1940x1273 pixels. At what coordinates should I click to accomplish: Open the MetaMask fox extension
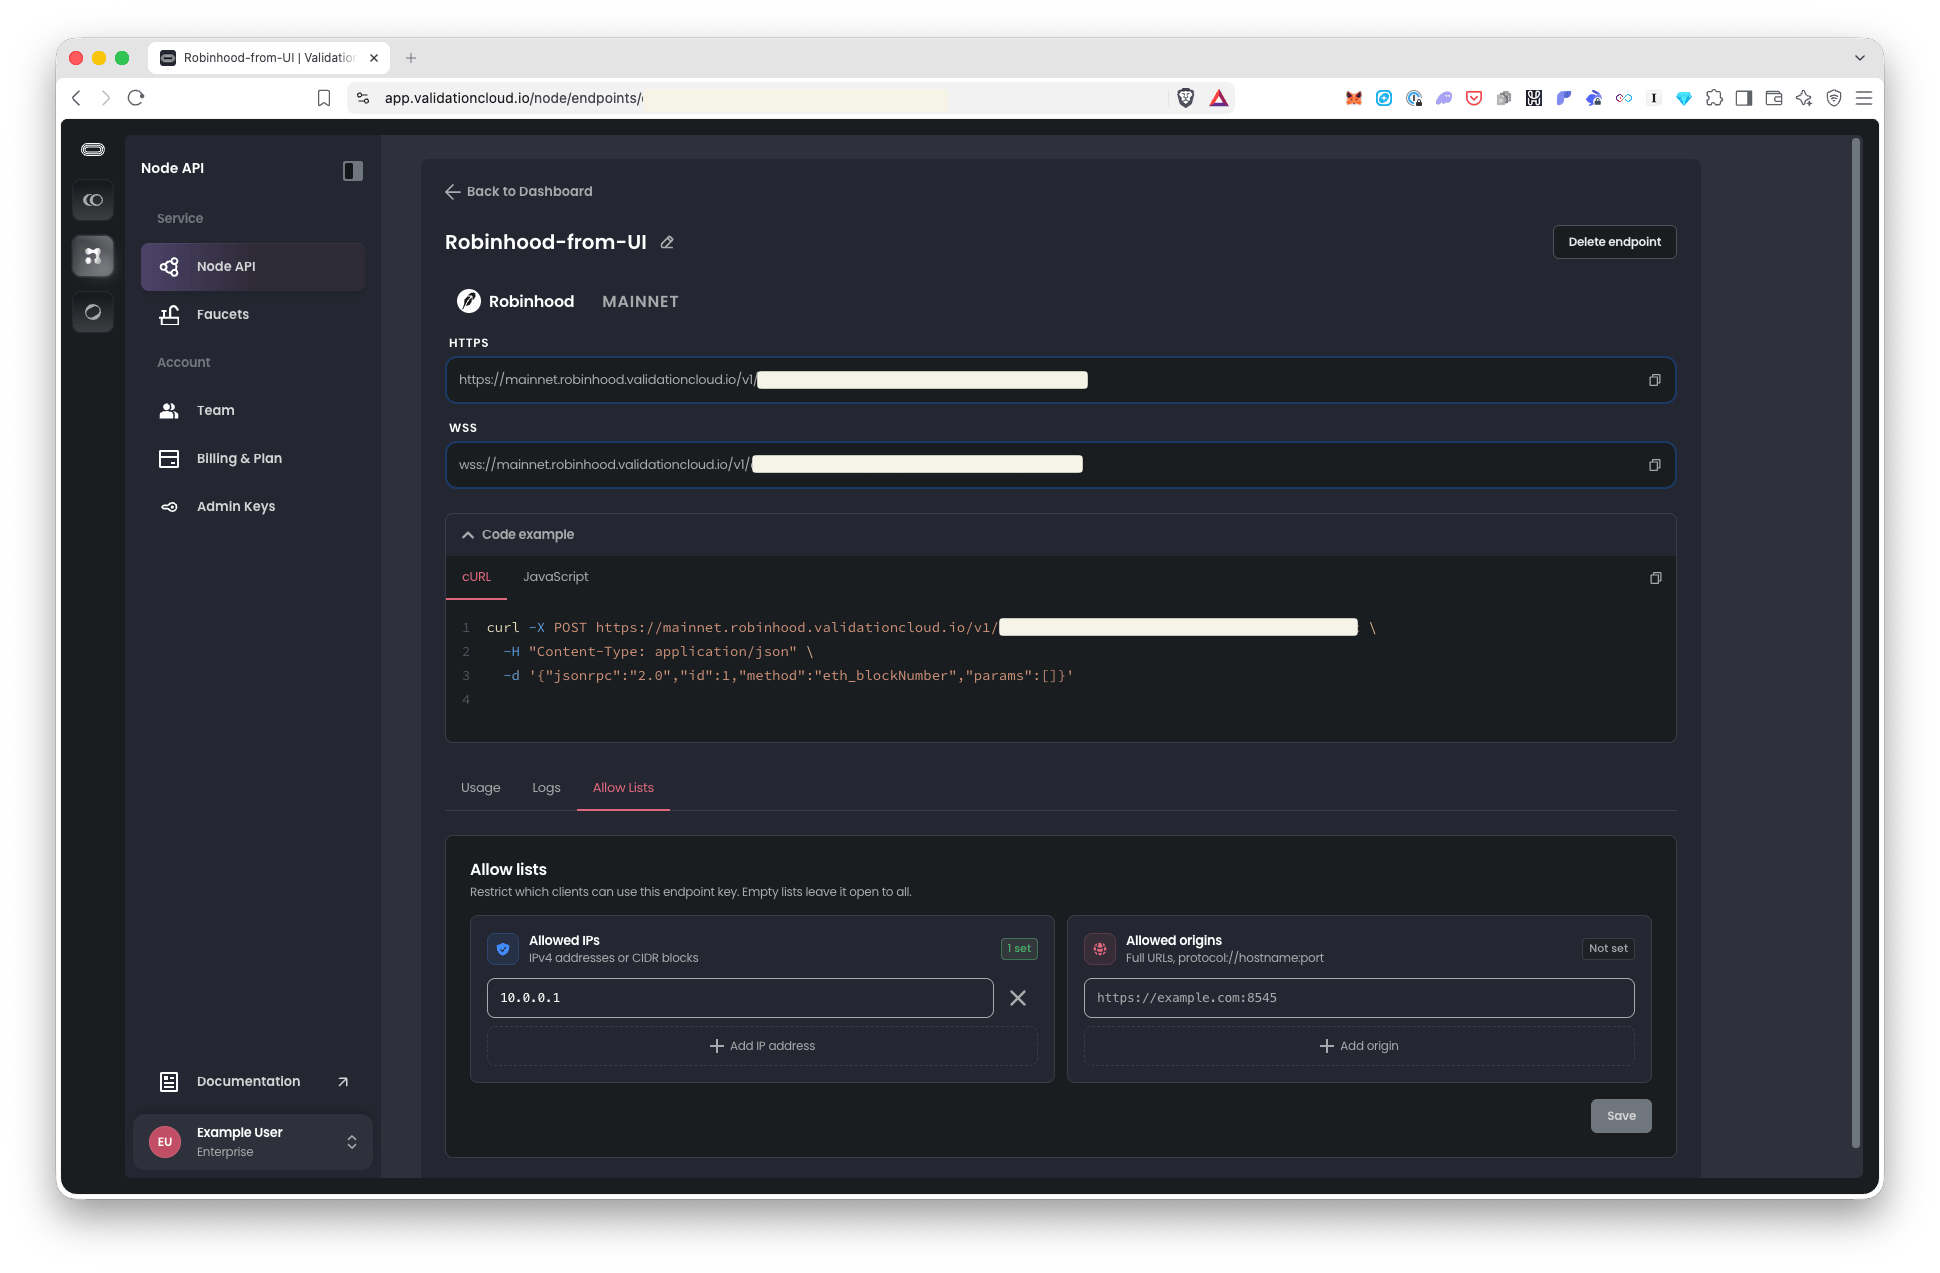1354,98
